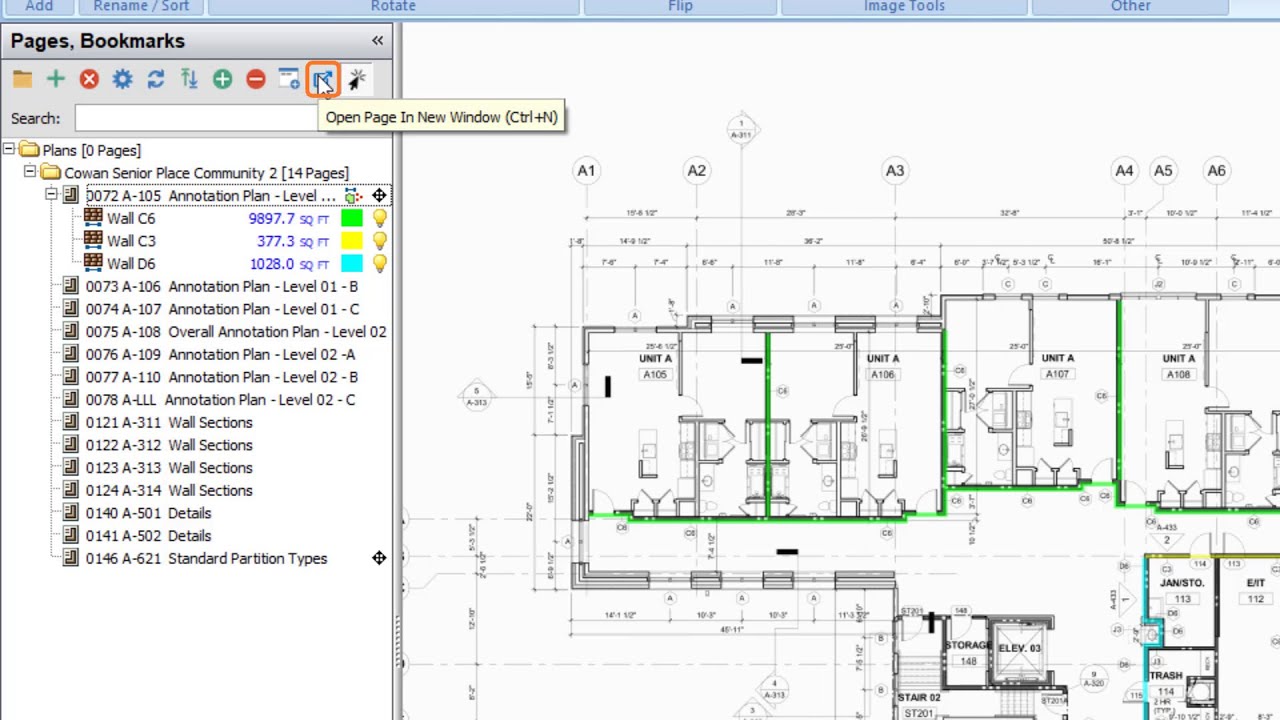Click the red circle collapse-all icon
The width and height of the screenshot is (1280, 720).
pos(255,79)
